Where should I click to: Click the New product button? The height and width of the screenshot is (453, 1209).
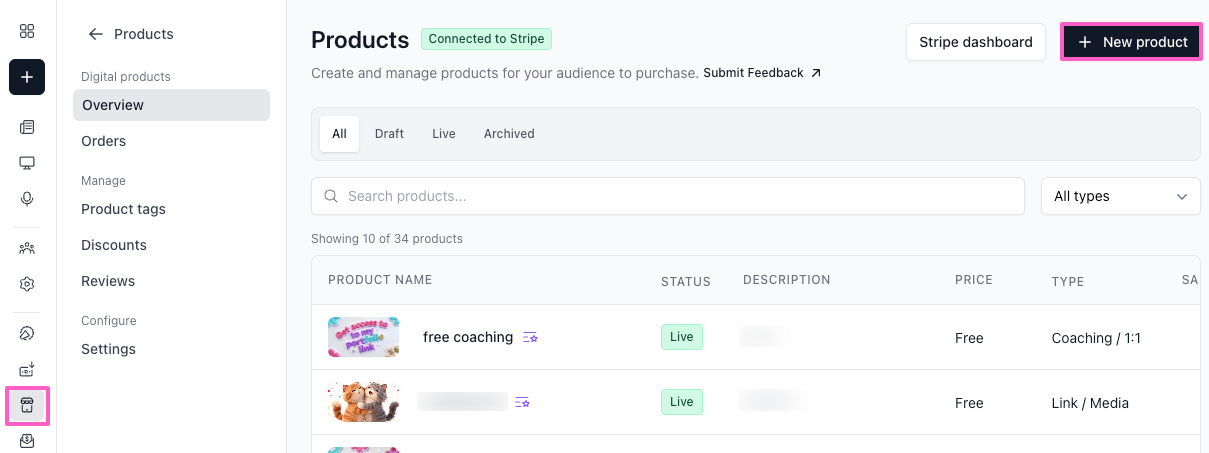click(1131, 42)
